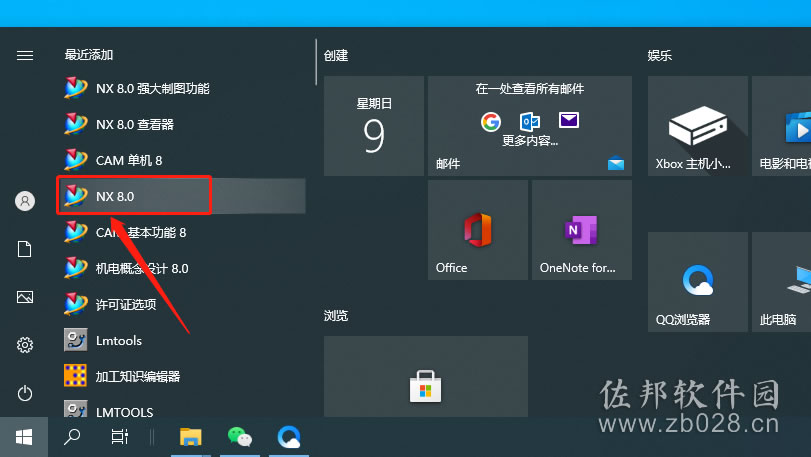Open File Explorer from taskbar

pyautogui.click(x=190, y=437)
